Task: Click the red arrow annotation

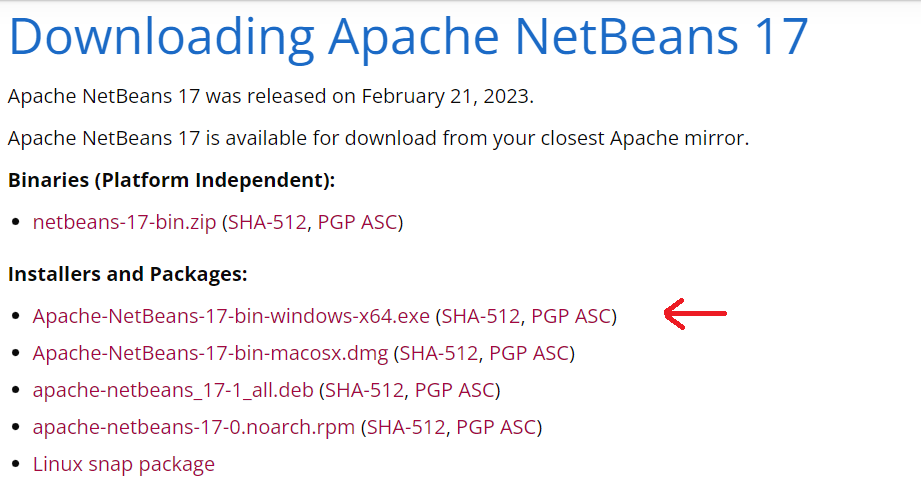Action: point(696,315)
